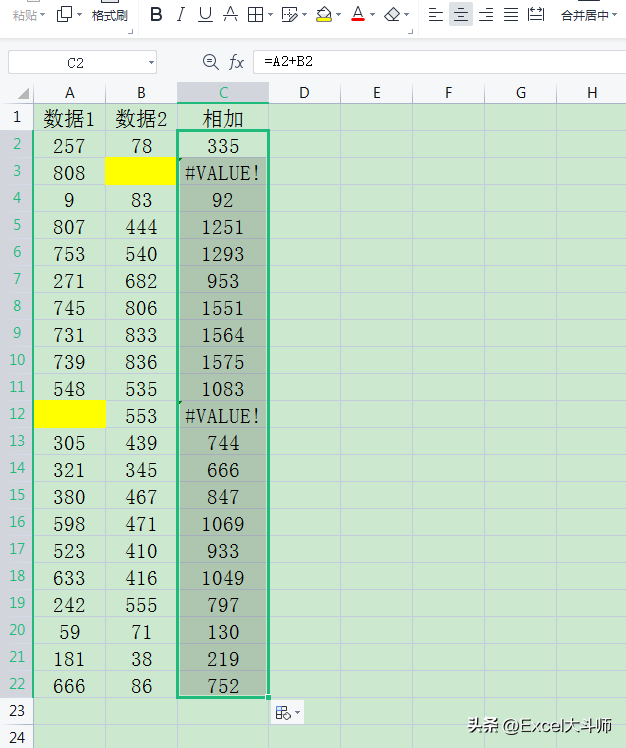Click the yellow empty cell B3
The image size is (626, 748).
pyautogui.click(x=141, y=171)
